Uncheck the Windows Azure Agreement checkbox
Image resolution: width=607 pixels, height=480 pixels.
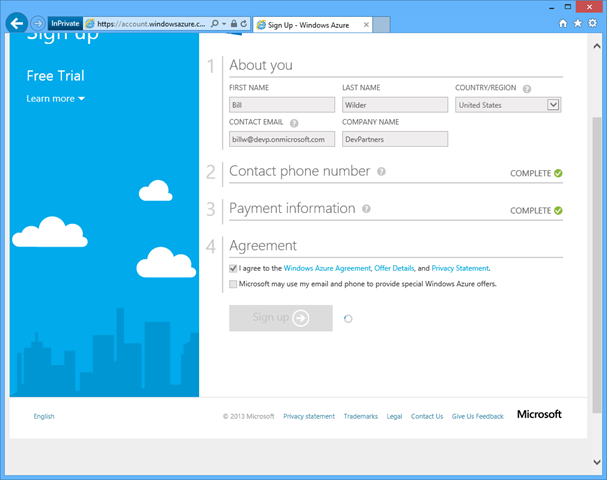point(233,269)
